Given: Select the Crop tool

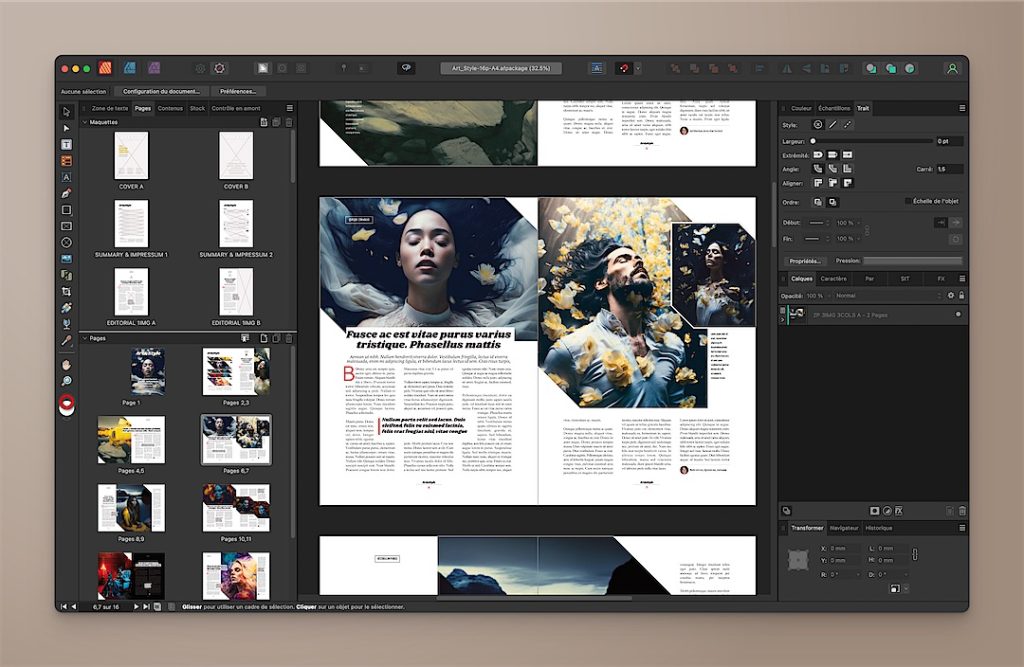Looking at the screenshot, I should click(67, 290).
